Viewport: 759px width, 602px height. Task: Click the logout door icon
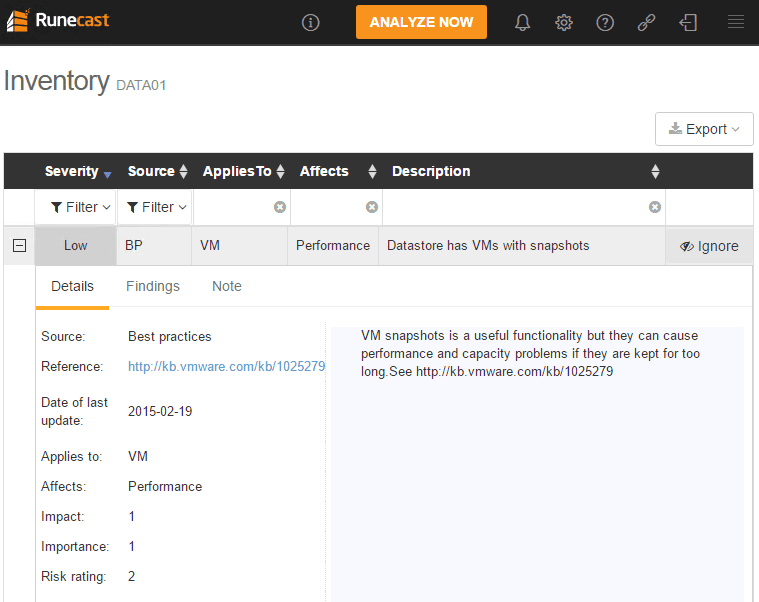coord(688,22)
